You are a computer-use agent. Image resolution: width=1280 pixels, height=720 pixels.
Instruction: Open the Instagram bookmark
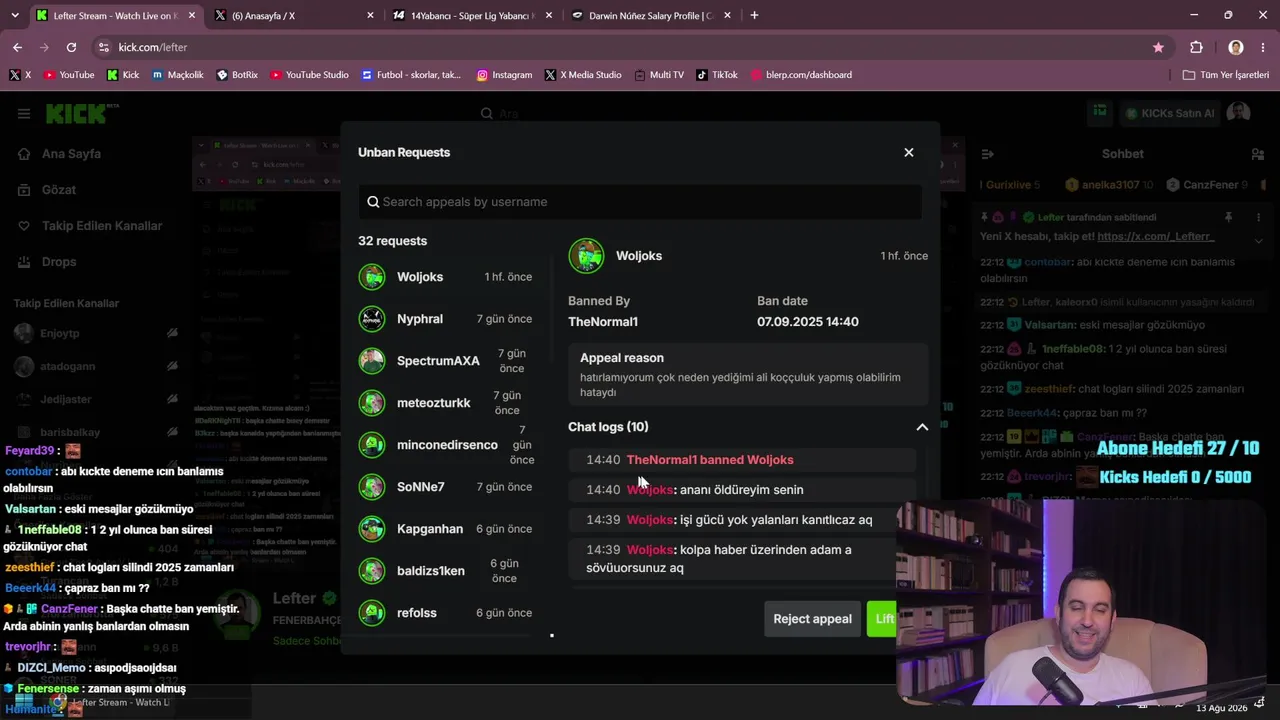coord(504,75)
